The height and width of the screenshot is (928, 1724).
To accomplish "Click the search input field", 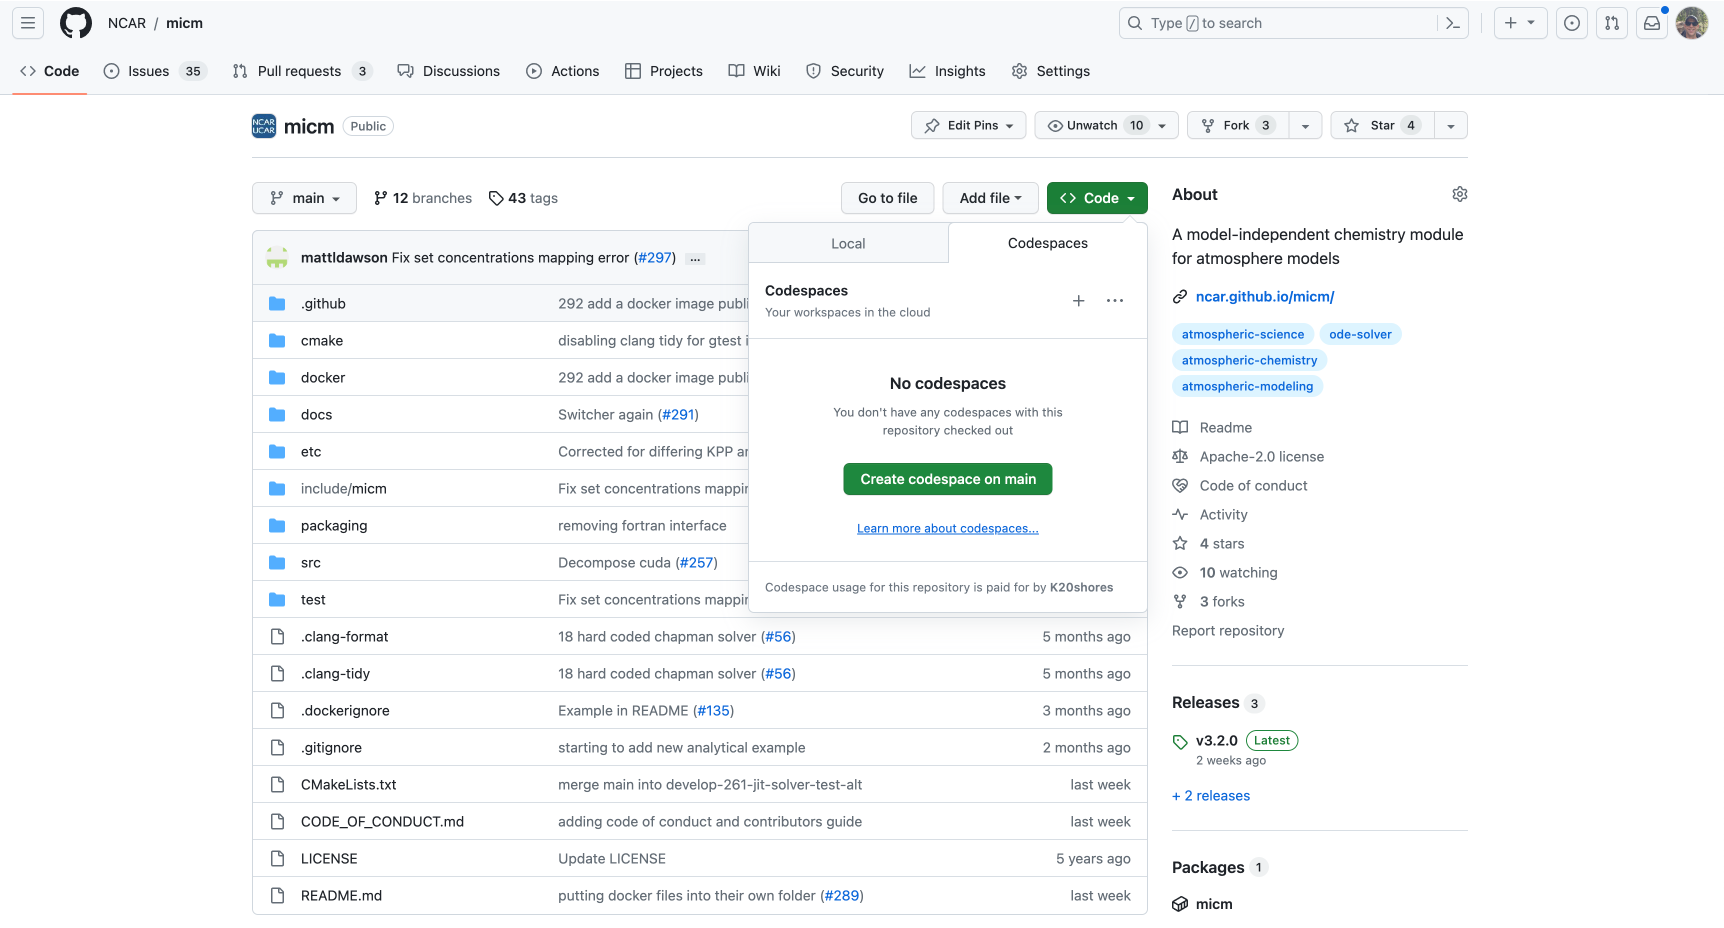I will coord(1280,23).
